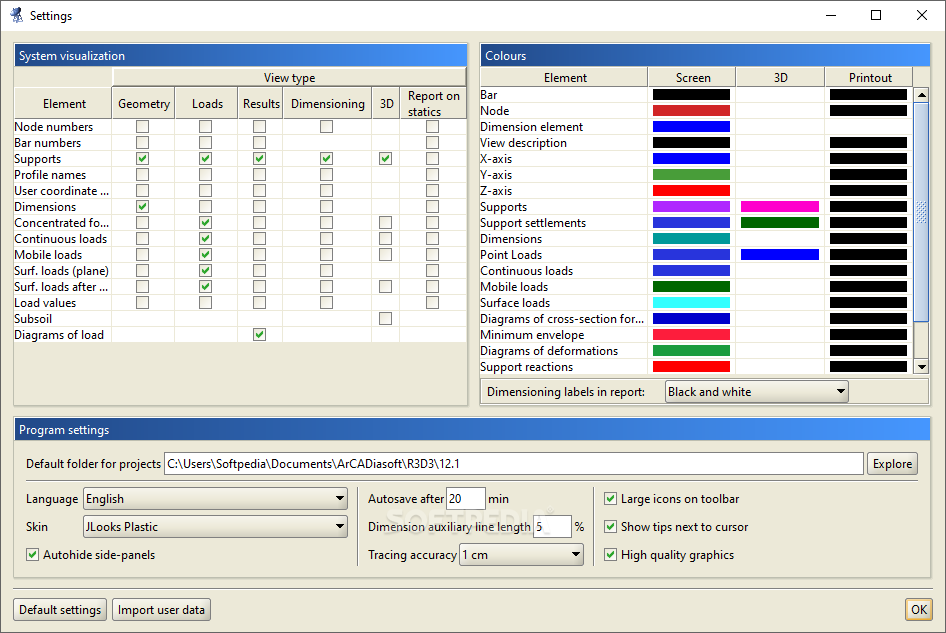Uncheck Dimensions in Geometry view
Screen dimensions: 946x633
coord(142,206)
